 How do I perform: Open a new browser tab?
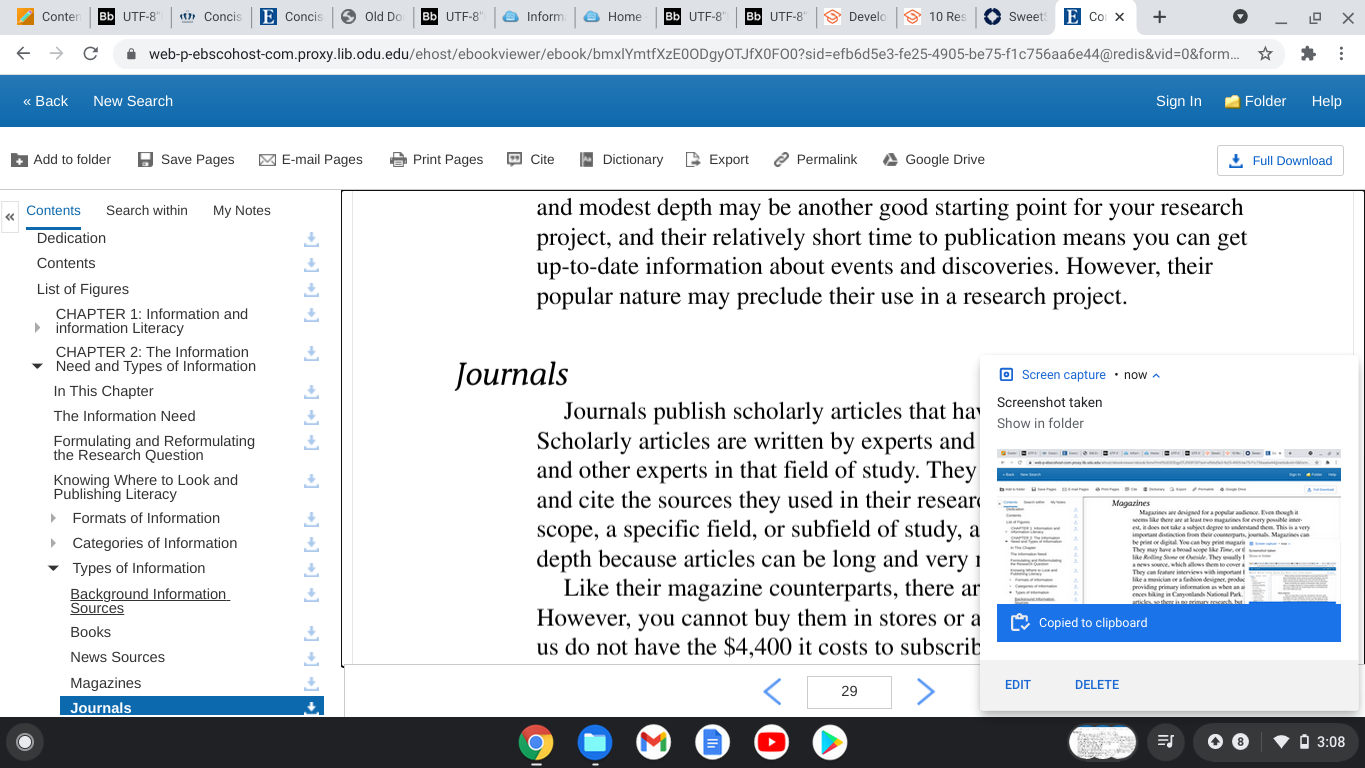click(1160, 17)
